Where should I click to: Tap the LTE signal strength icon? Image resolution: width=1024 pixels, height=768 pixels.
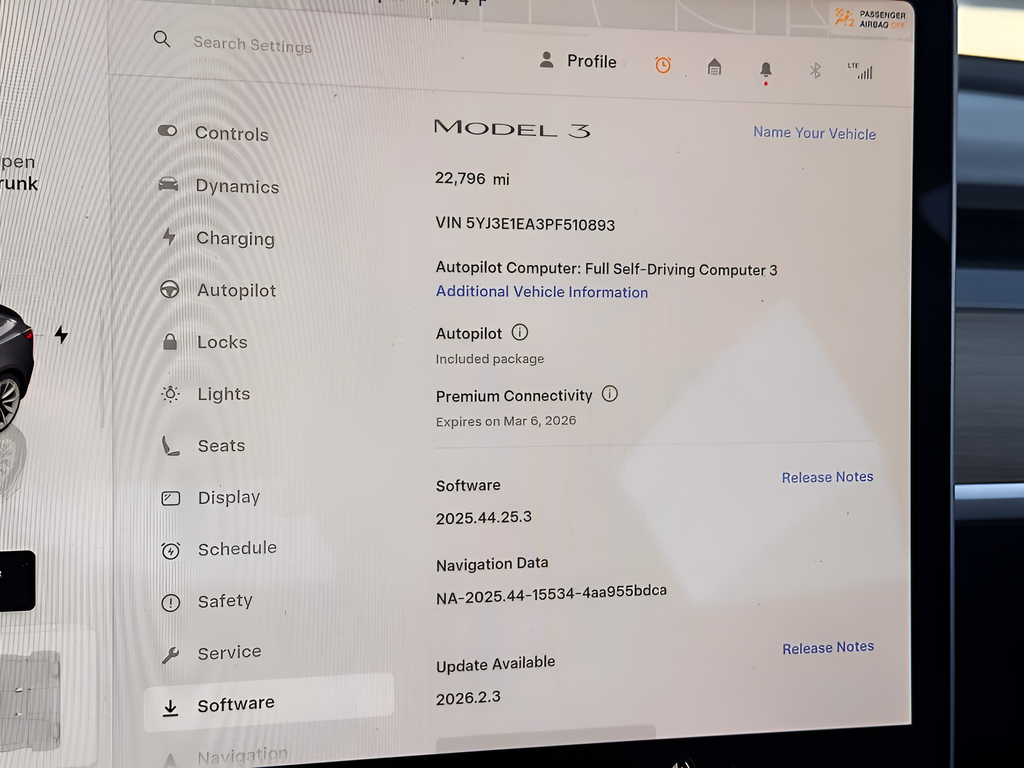click(x=861, y=71)
